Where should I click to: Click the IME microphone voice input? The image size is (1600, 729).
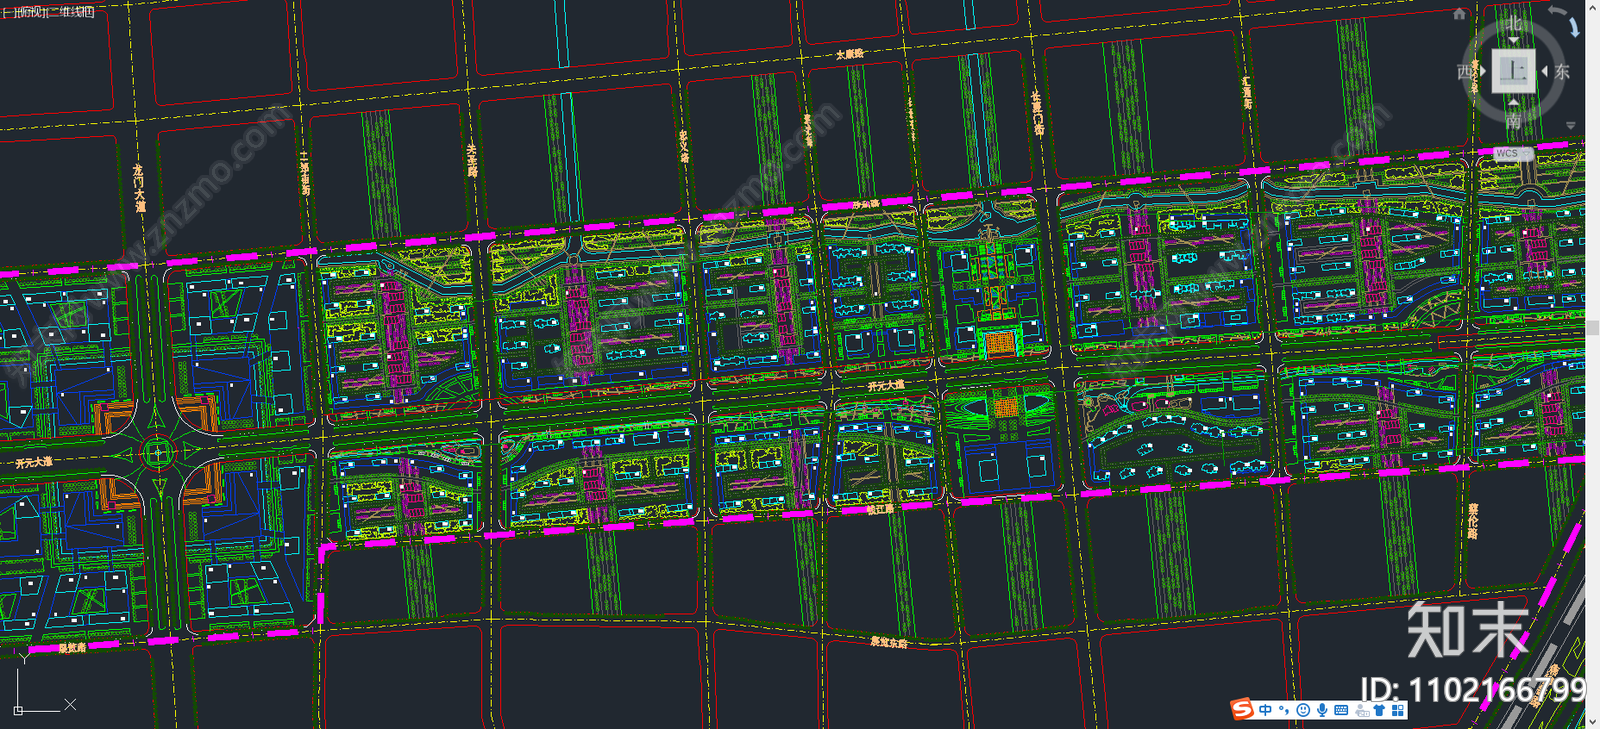pyautogui.click(x=1322, y=710)
